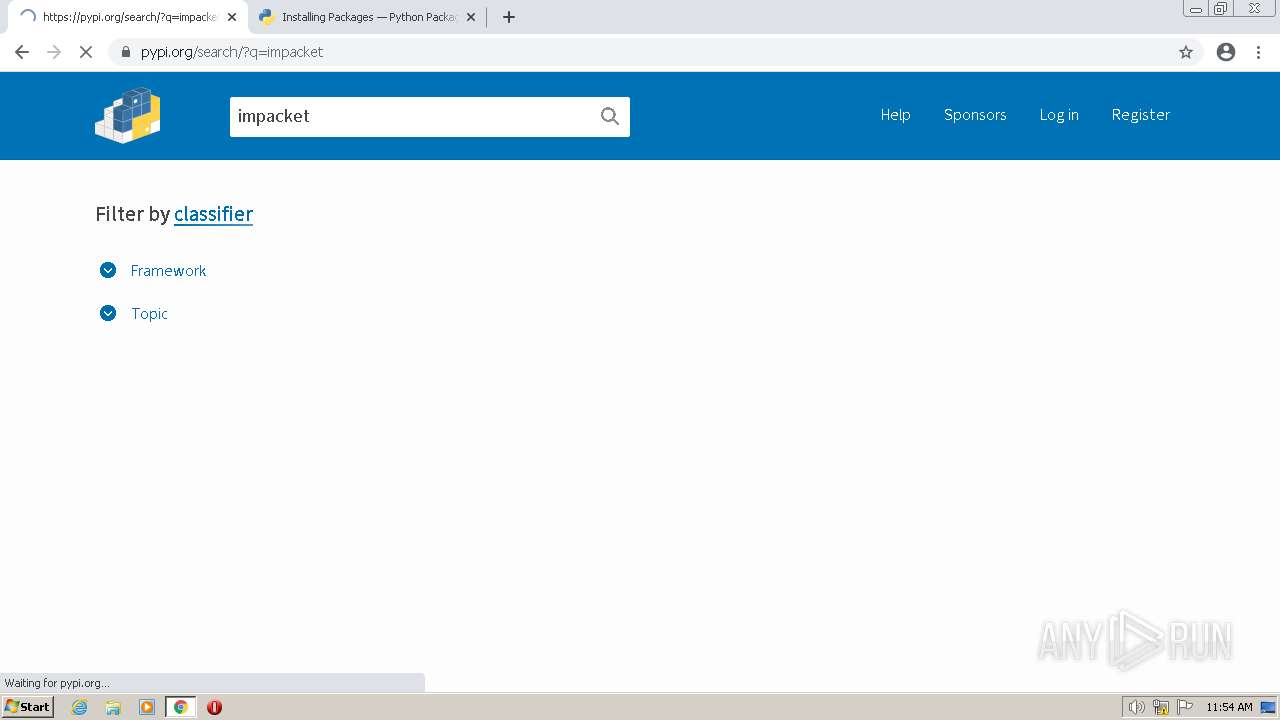Click the Register link

click(1141, 115)
